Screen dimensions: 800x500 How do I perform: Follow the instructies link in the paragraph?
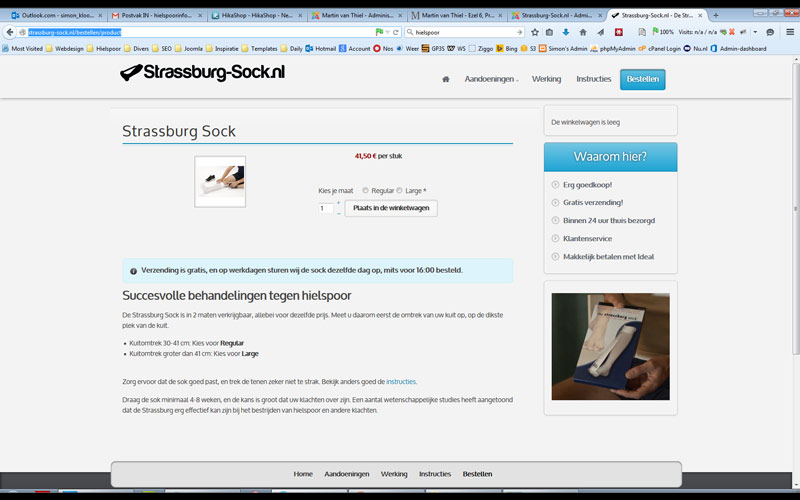click(x=401, y=382)
